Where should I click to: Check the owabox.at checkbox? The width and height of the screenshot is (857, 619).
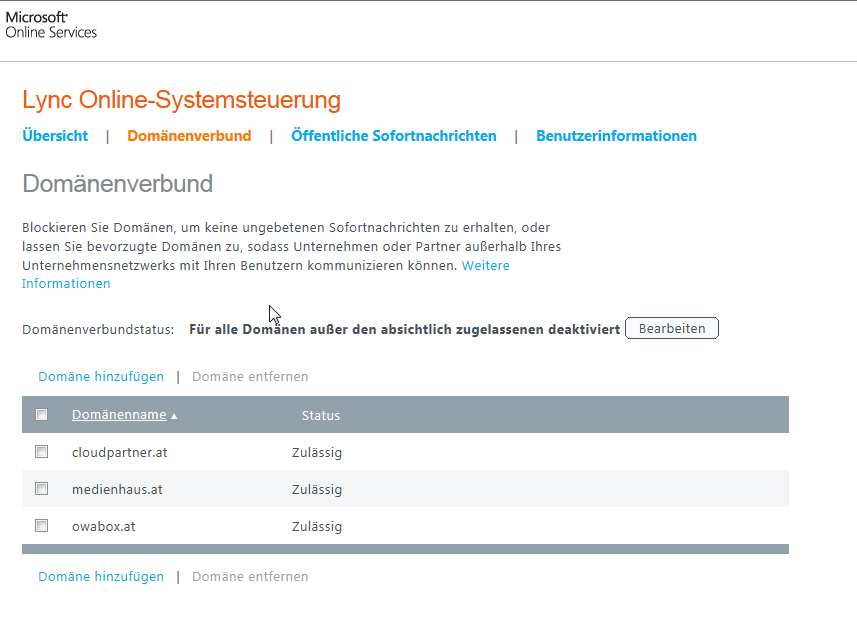point(42,526)
